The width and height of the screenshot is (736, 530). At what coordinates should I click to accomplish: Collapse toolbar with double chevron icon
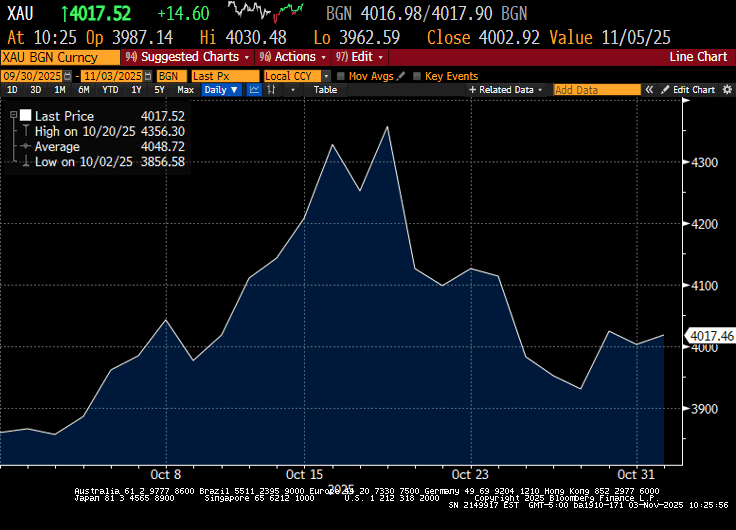click(x=649, y=90)
